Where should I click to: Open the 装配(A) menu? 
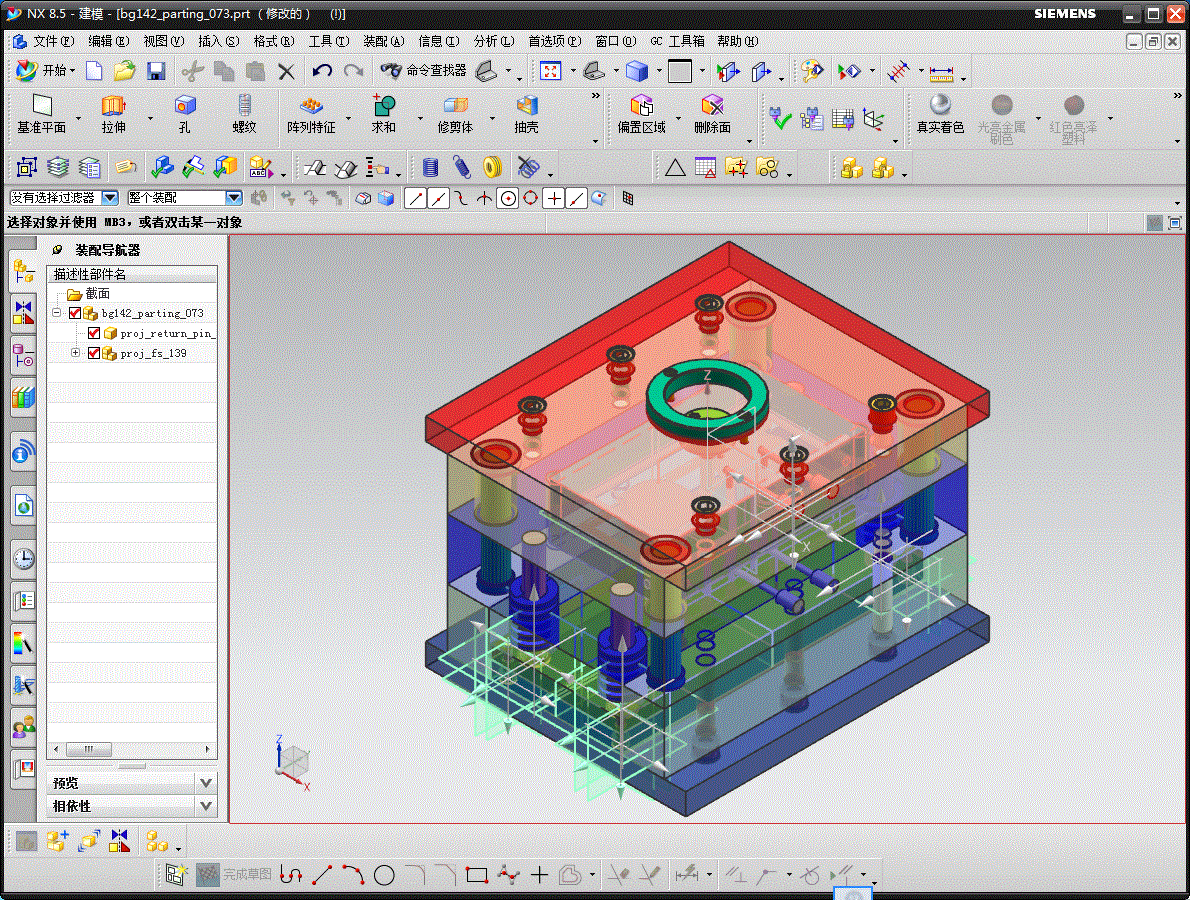coord(383,41)
